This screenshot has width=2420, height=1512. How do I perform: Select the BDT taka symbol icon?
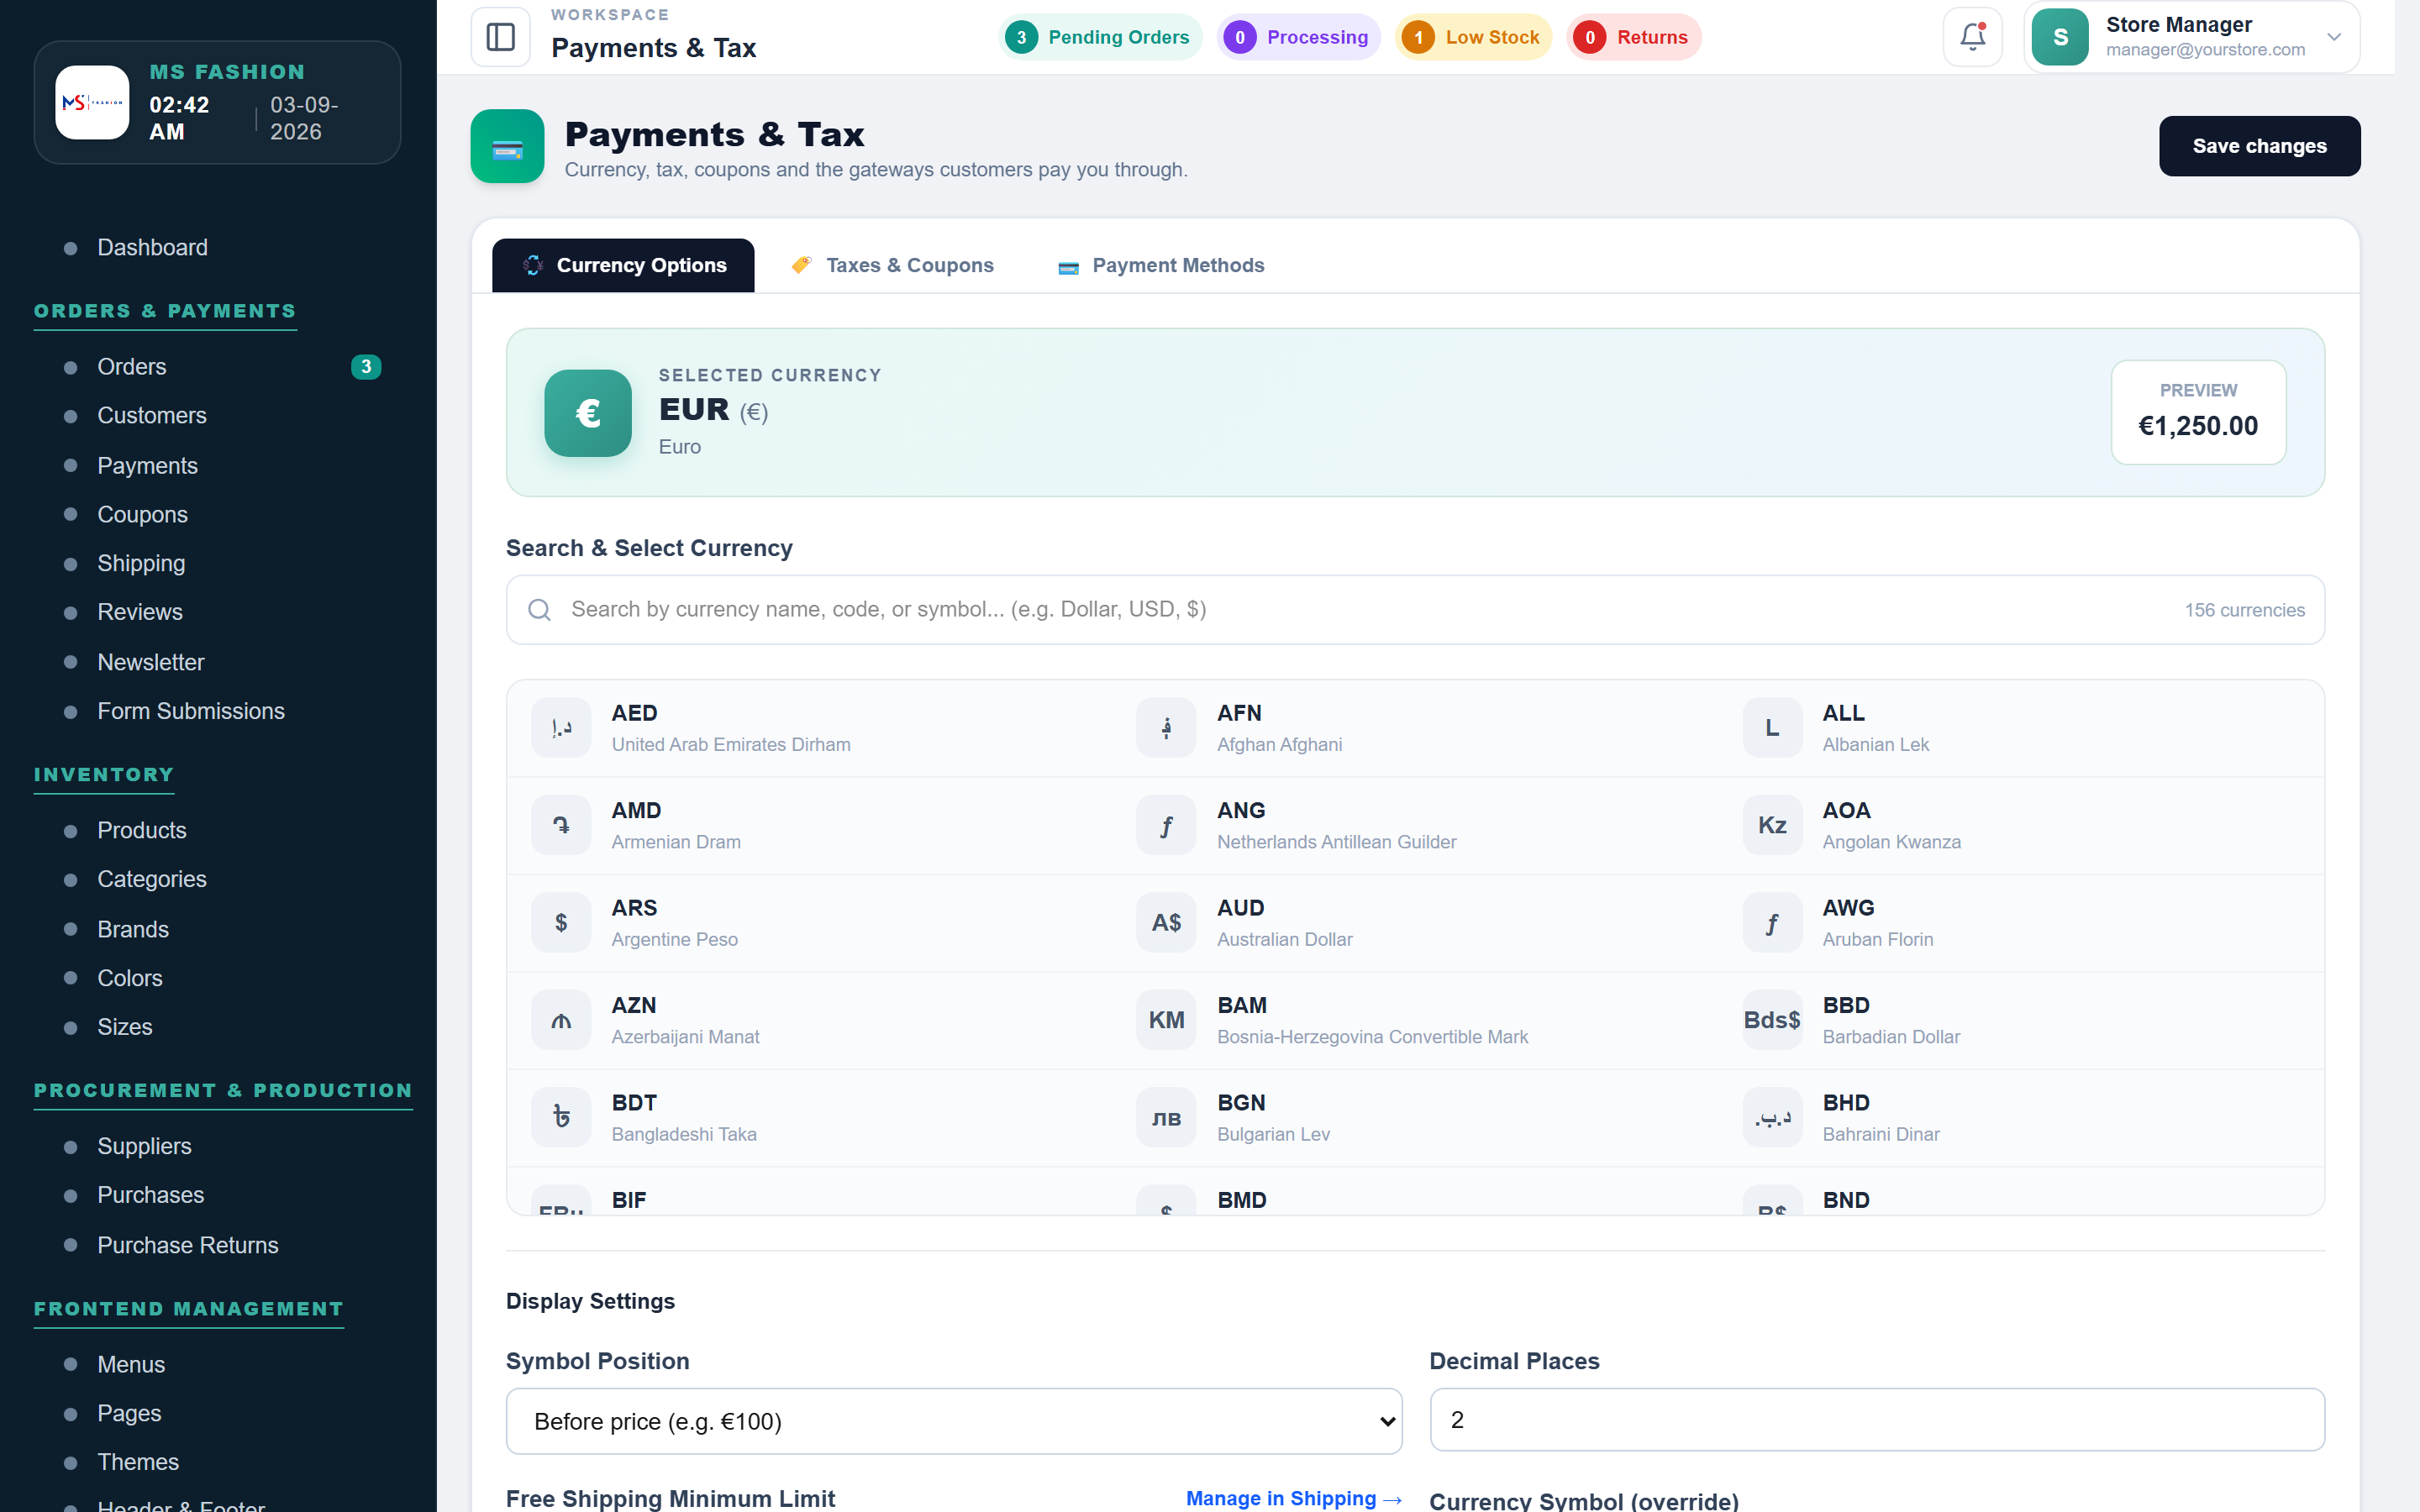click(x=561, y=1117)
